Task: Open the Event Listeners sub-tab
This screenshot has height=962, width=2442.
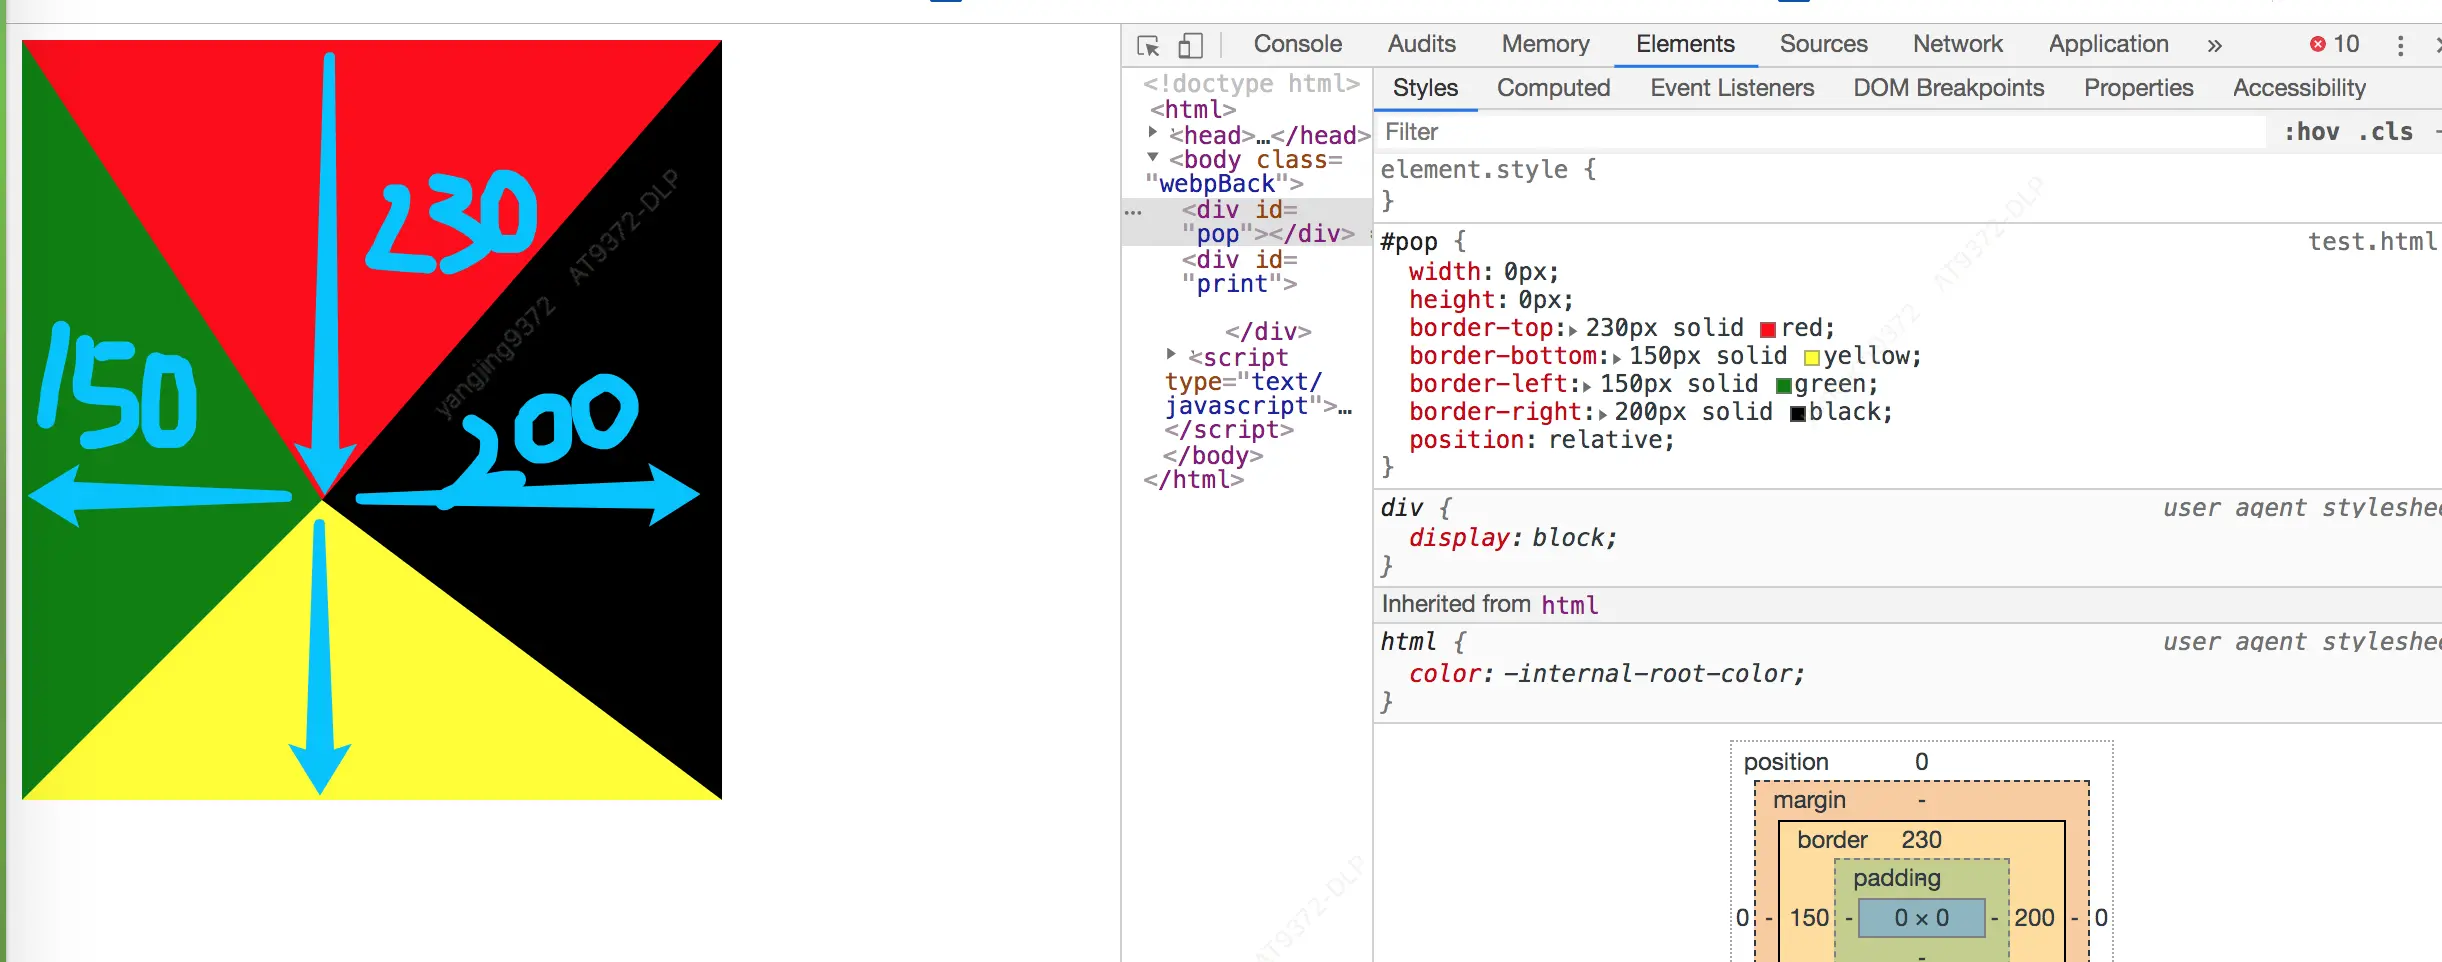Action: 1732,88
